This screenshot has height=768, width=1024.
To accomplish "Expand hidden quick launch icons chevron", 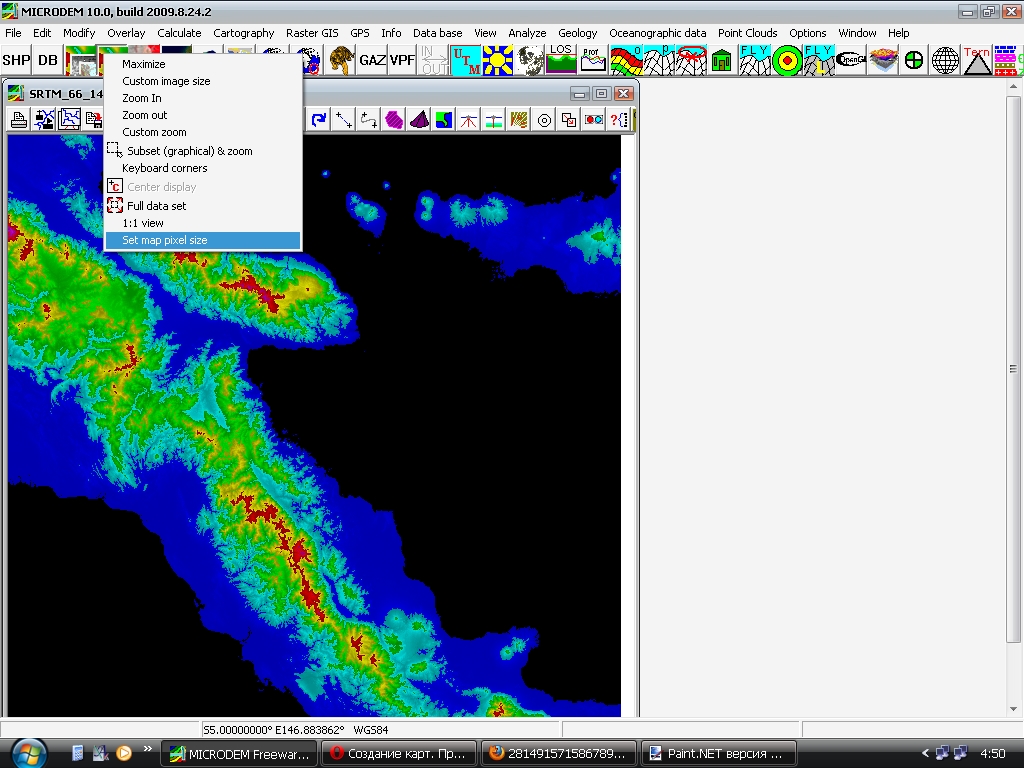I will [x=148, y=748].
